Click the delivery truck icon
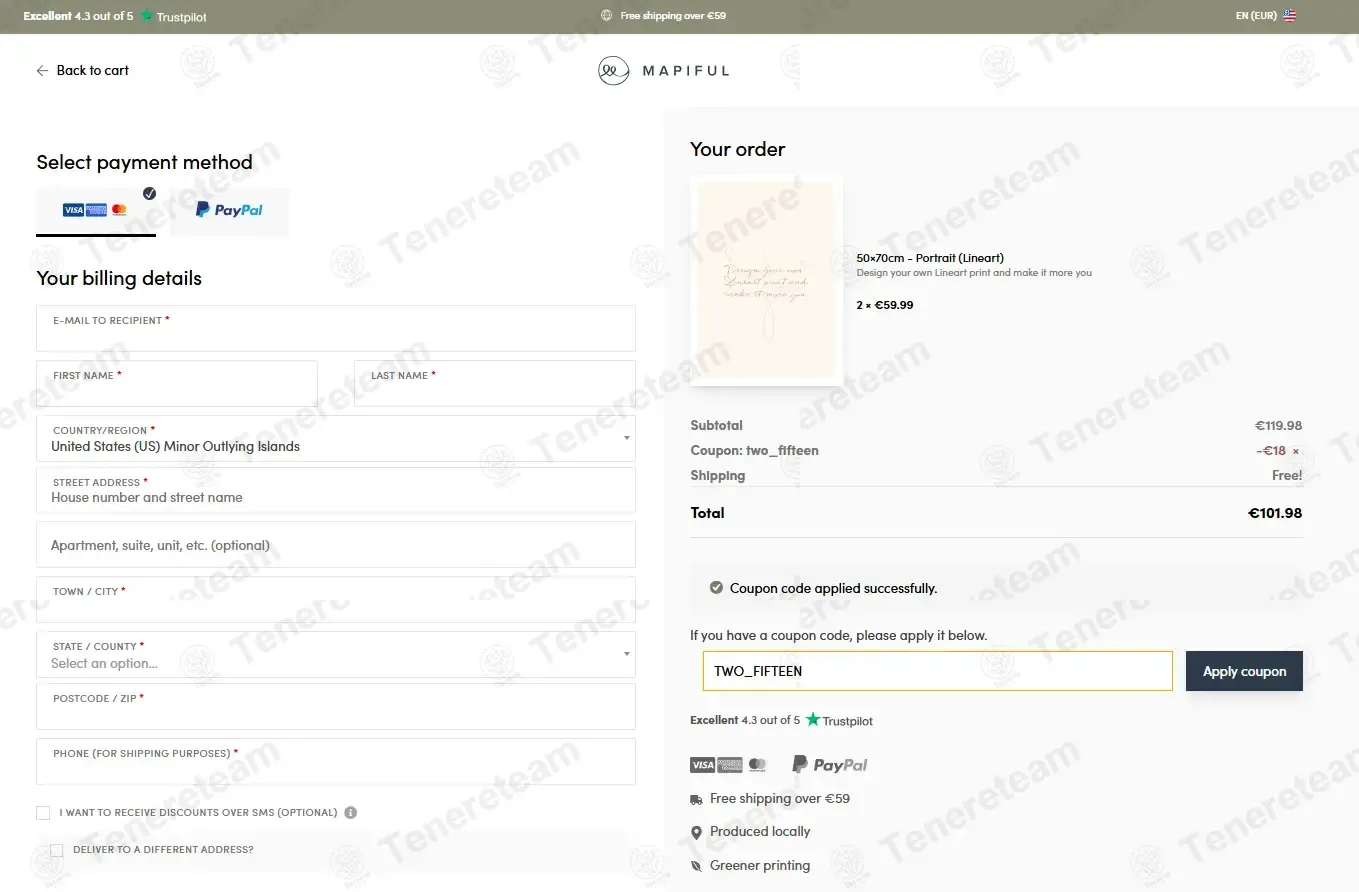This screenshot has width=1359, height=892. click(x=696, y=800)
